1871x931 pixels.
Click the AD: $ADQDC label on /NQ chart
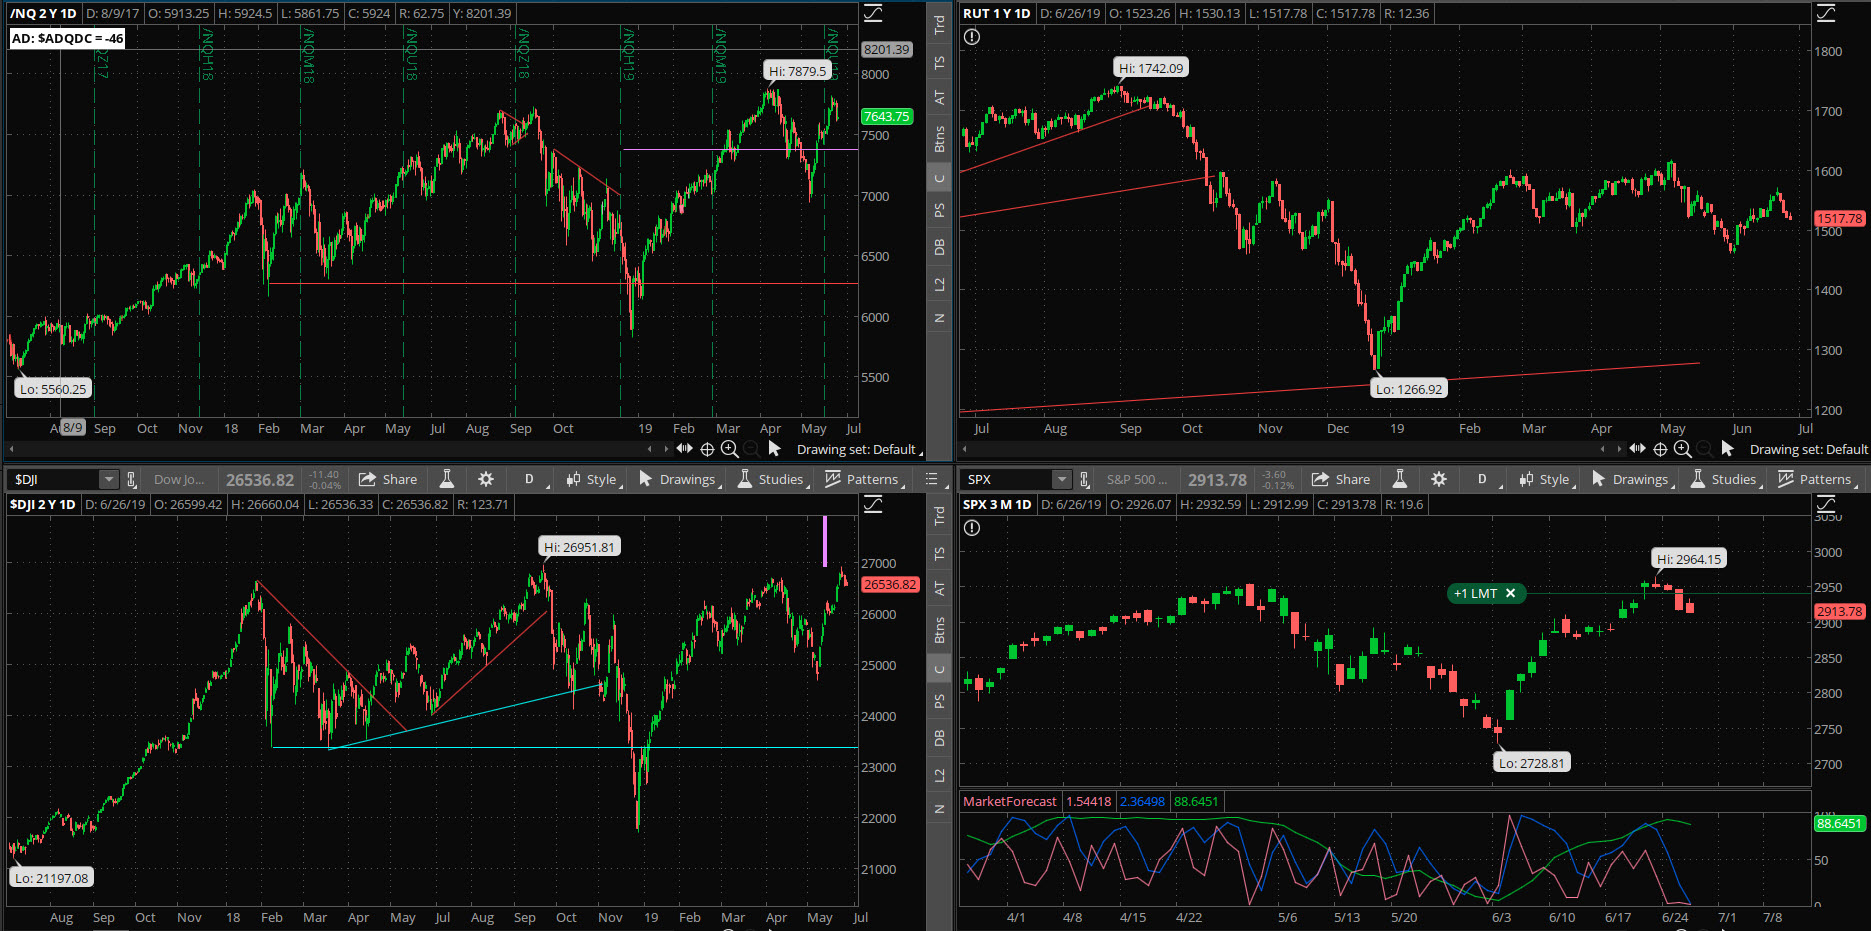point(67,38)
